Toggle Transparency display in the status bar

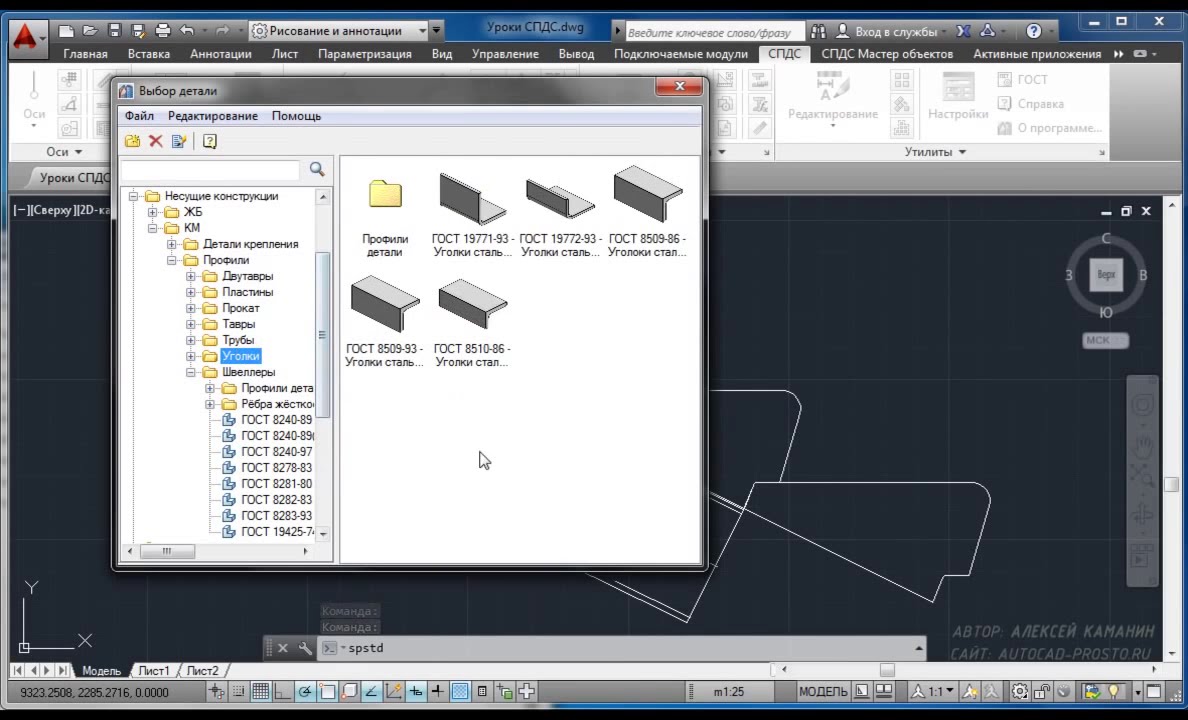460,691
